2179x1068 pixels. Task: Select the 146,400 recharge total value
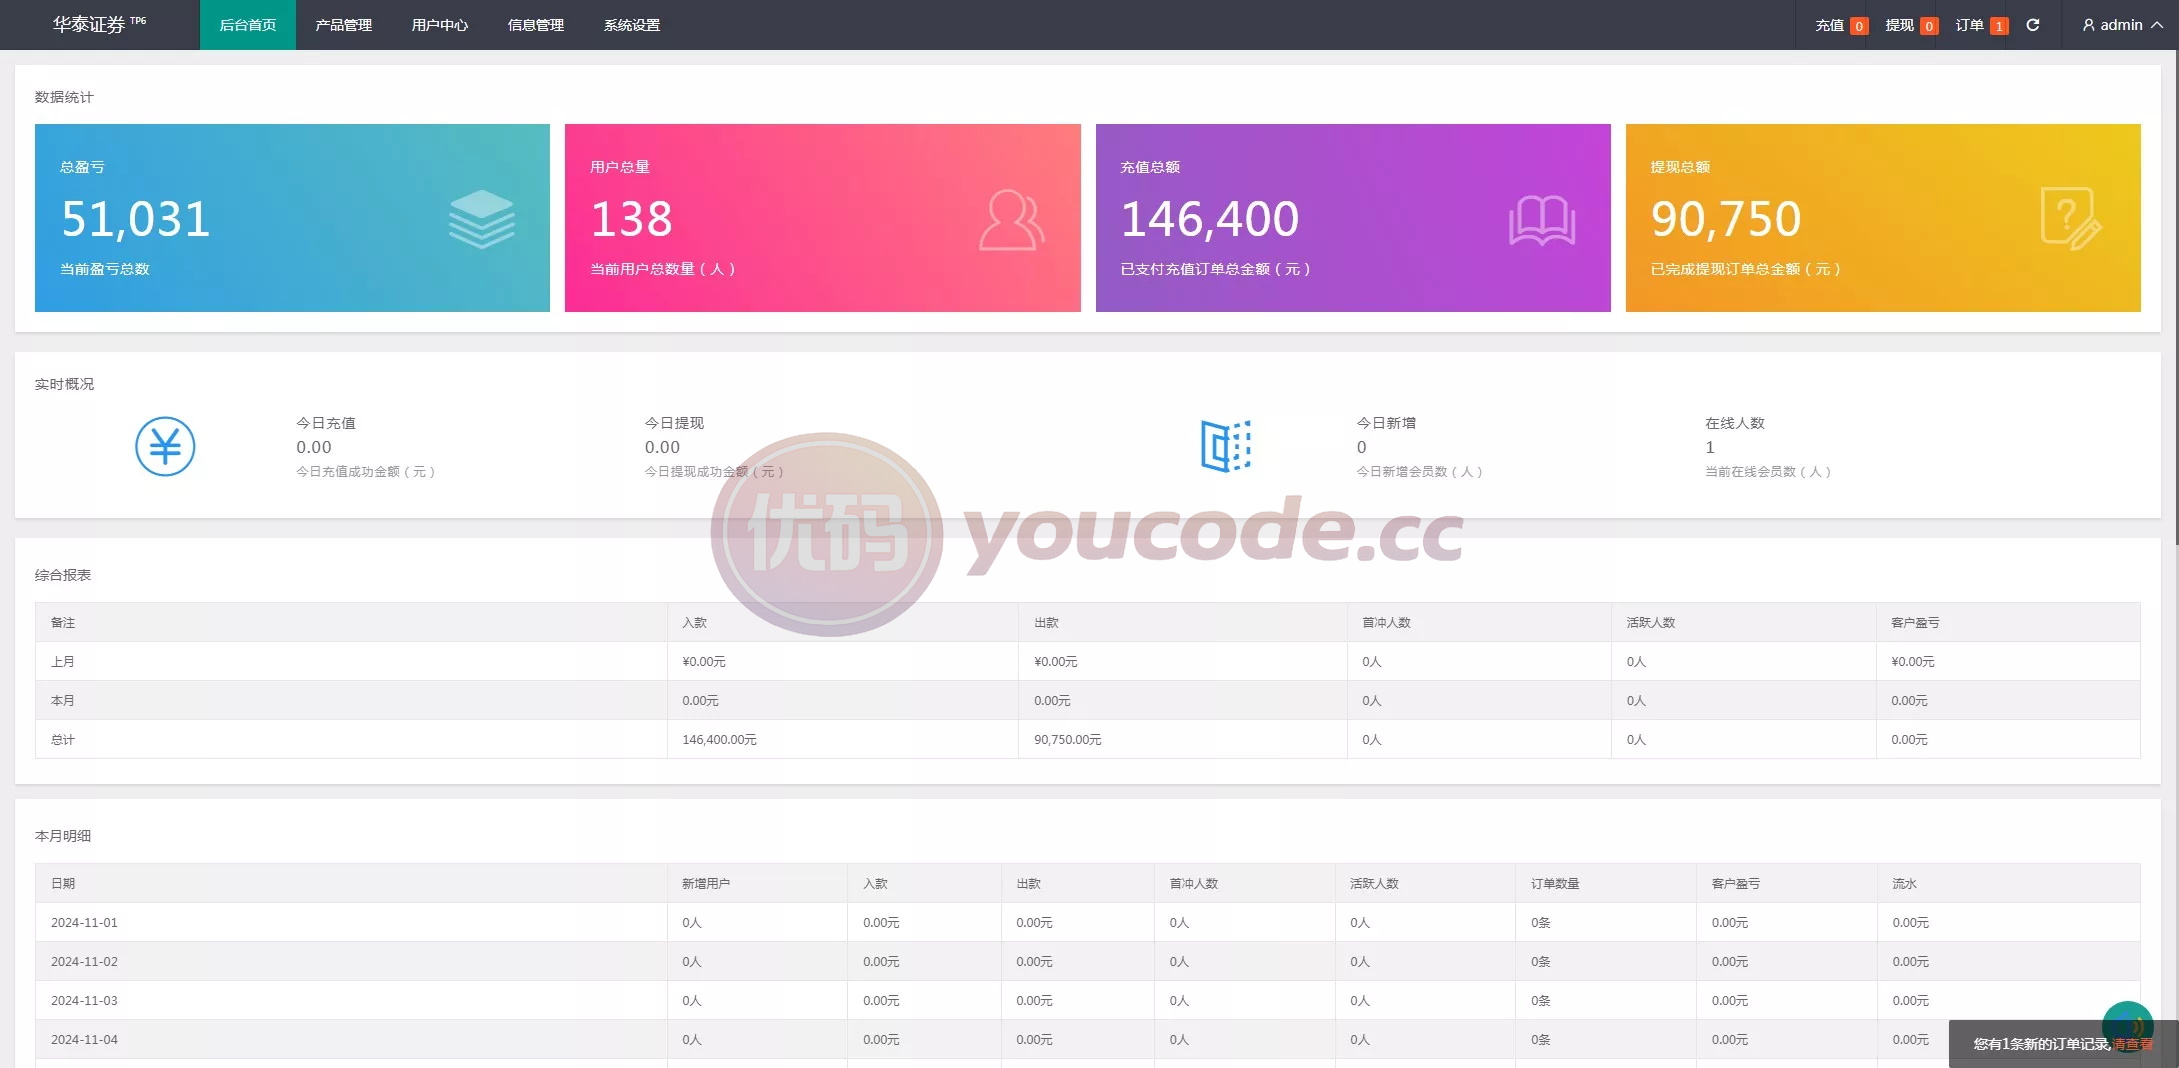1210,219
